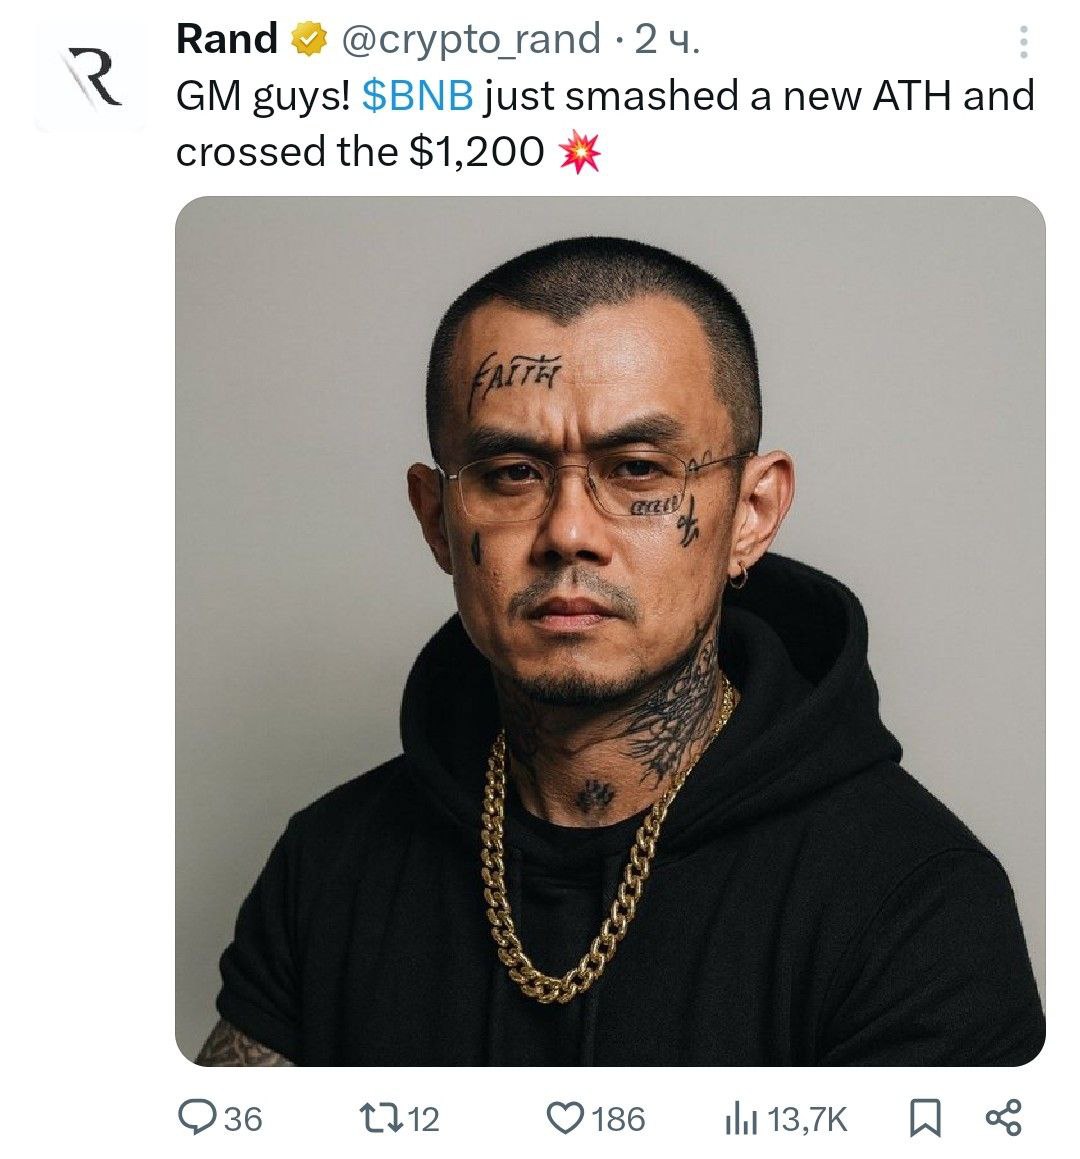Bookmark the post with the bookmark icon
The image size is (1080, 1159).
[925, 1117]
